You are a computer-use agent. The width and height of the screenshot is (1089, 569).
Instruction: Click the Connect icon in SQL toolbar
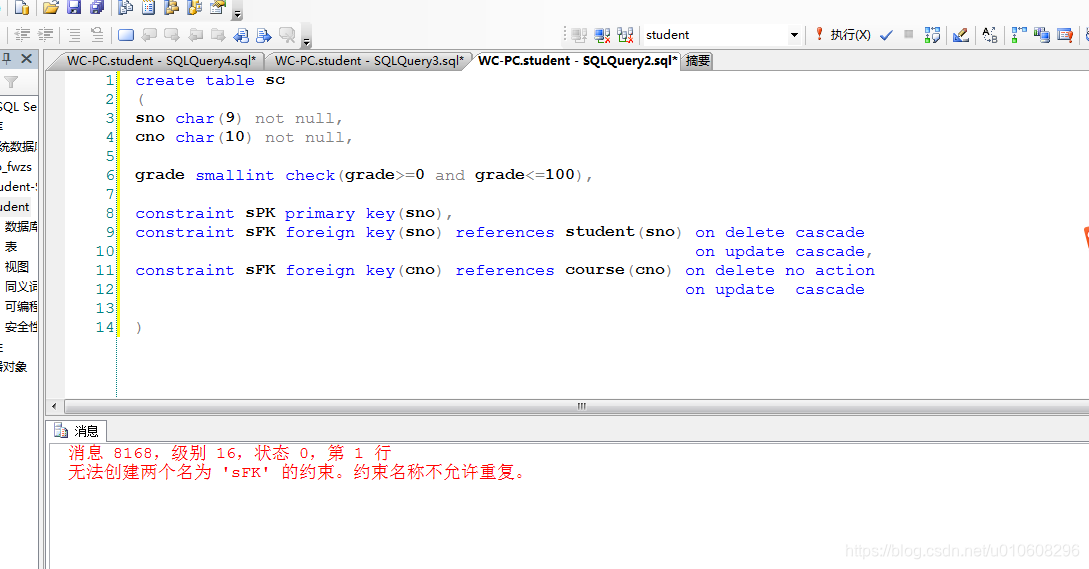click(x=579, y=35)
